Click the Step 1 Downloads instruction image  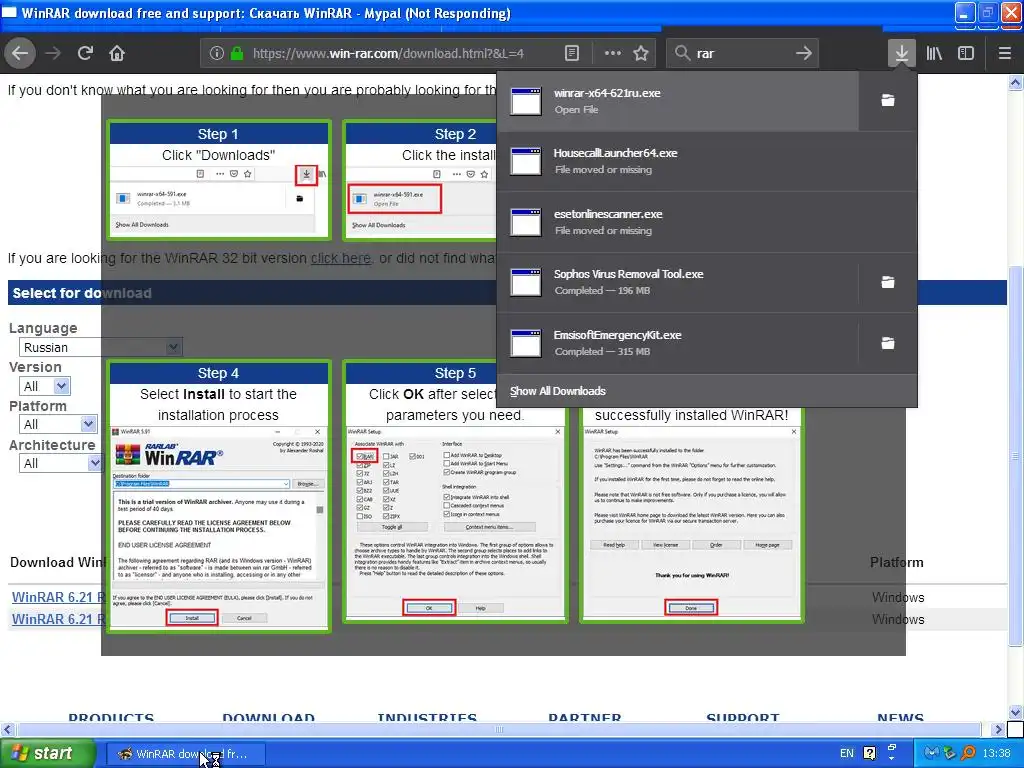219,180
